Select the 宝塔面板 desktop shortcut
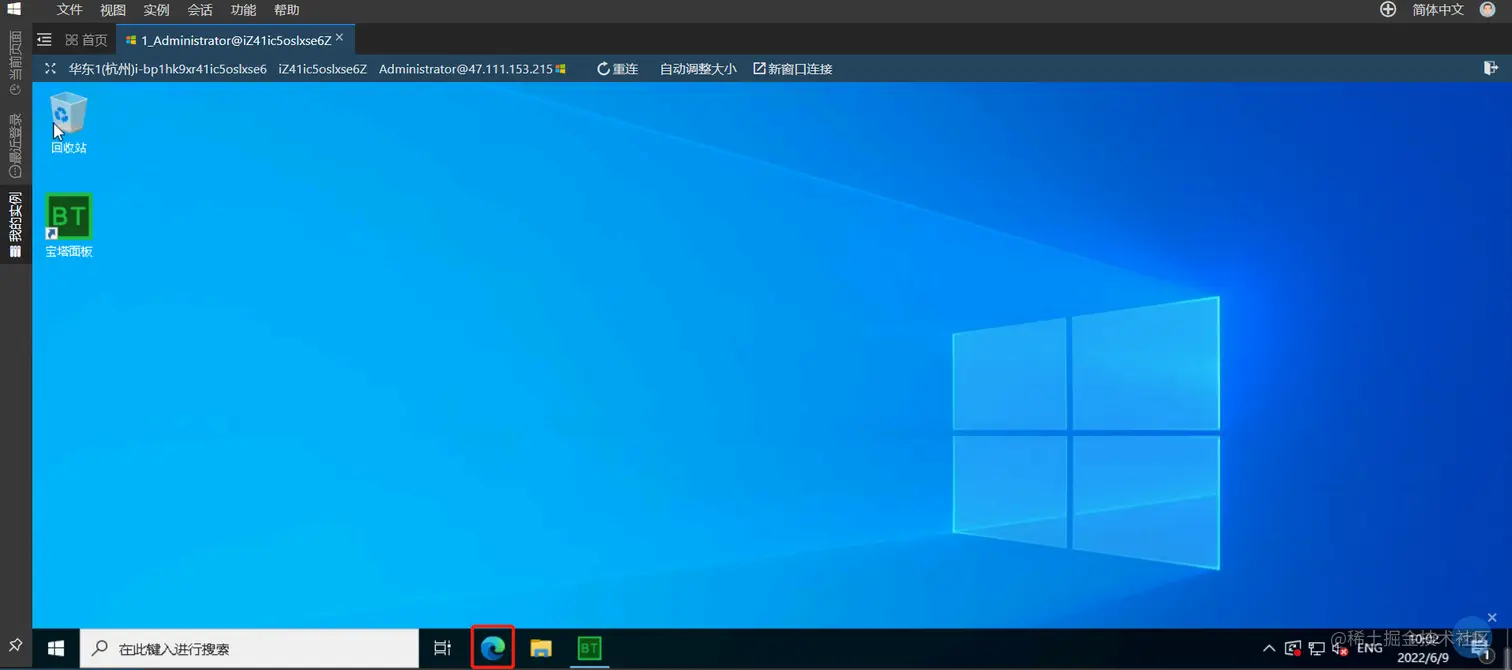 tap(69, 226)
